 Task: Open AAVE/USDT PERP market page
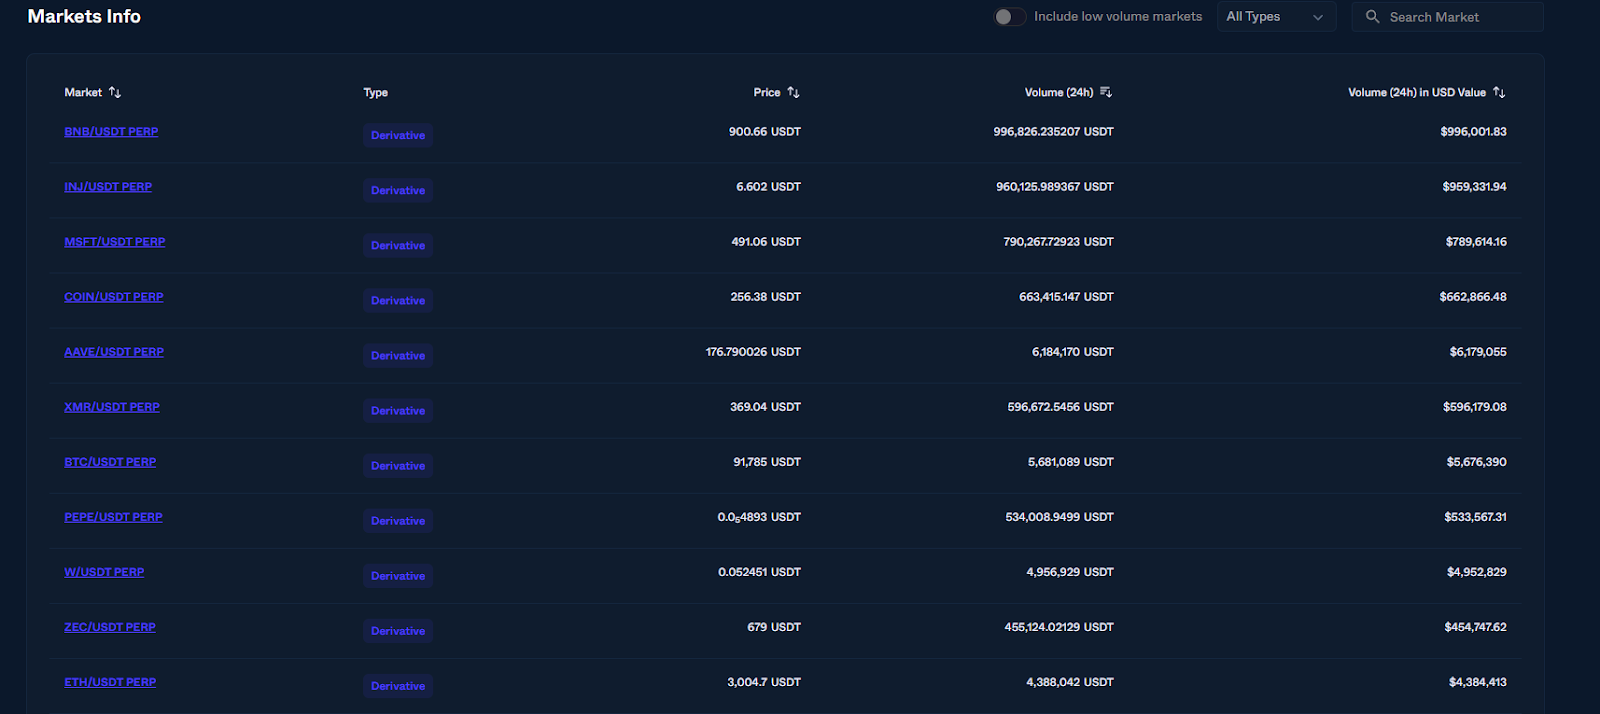click(114, 352)
